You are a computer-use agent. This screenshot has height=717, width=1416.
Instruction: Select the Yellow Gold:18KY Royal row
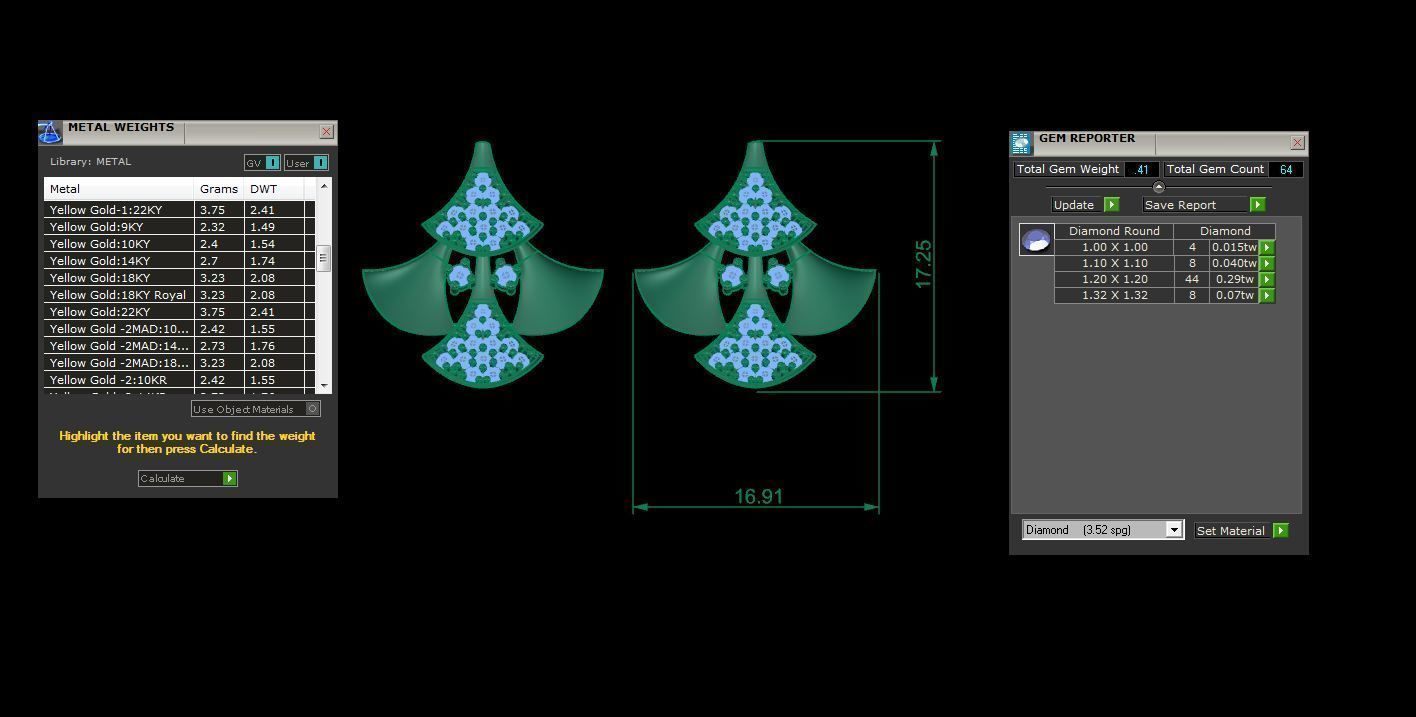(x=179, y=295)
